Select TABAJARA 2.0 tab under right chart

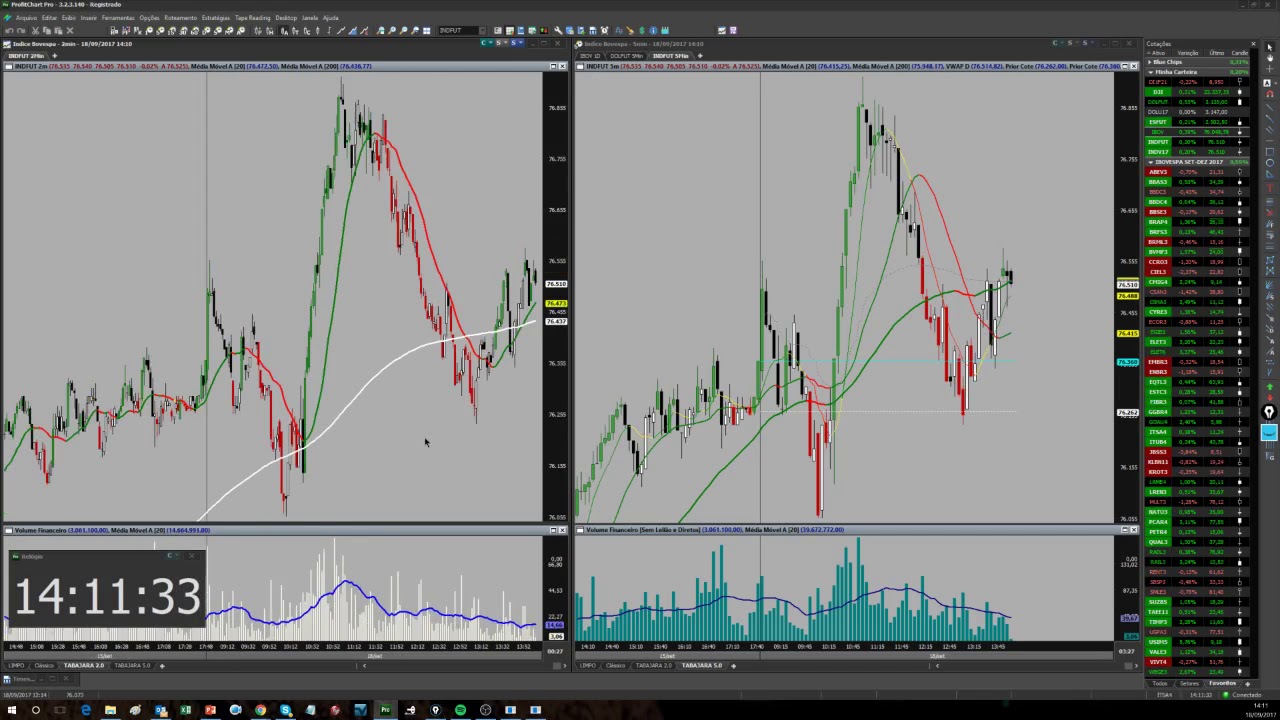pos(653,665)
